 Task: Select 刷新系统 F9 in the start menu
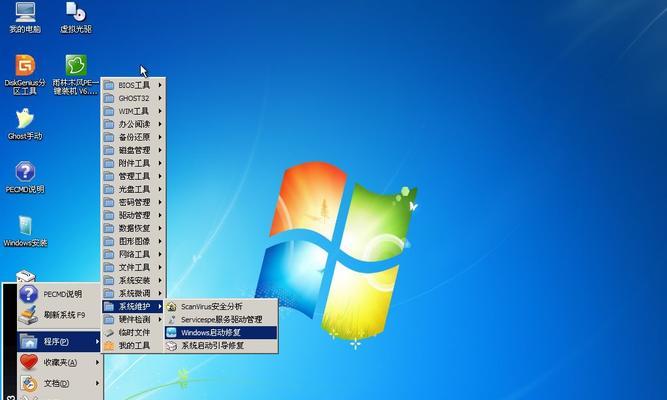click(59, 315)
